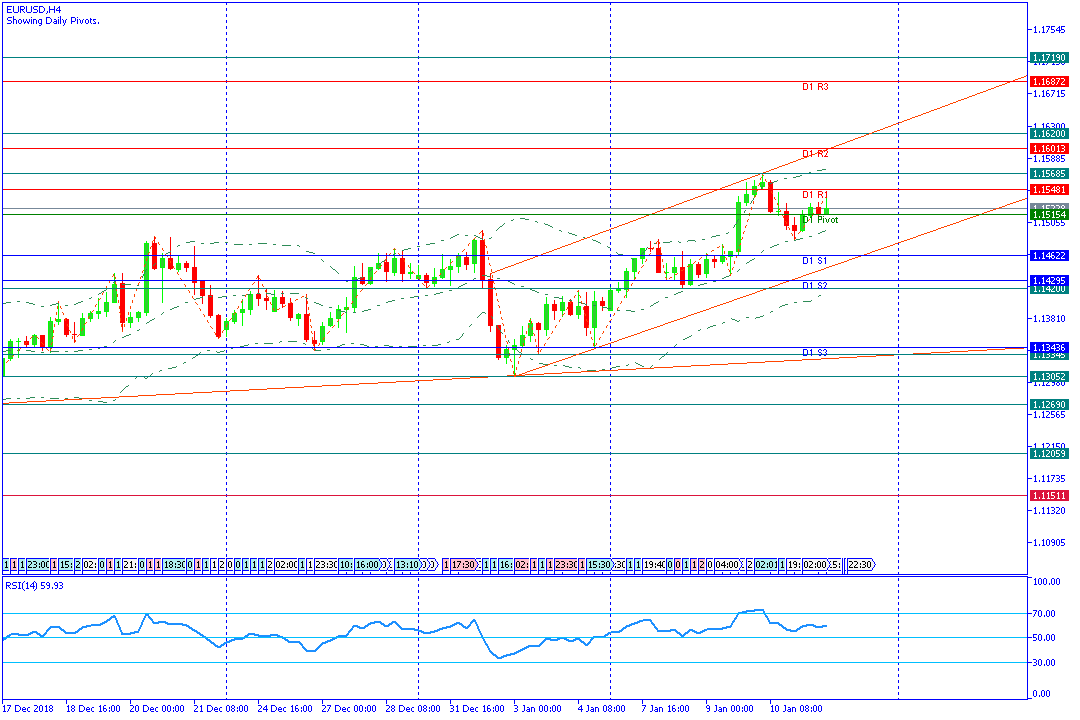This screenshot has width=1080, height=720.
Task: Click the 21 Dec 08:00 time label
Action: click(x=221, y=709)
